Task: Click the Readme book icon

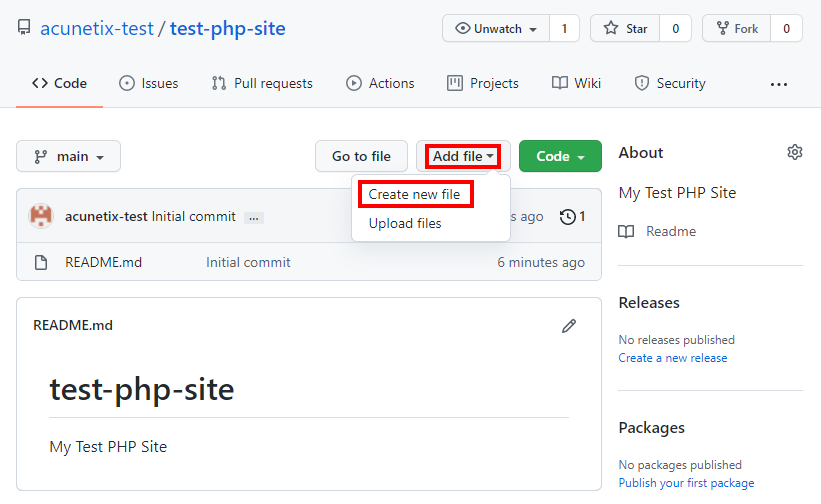Action: 626,231
